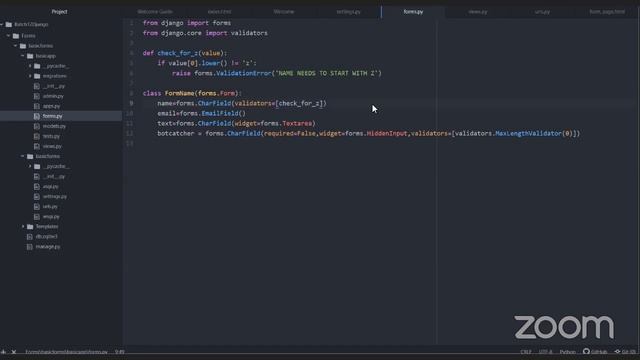This screenshot has width=640, height=360.
Task: Click the plus icon in status bar
Action: tap(3, 352)
